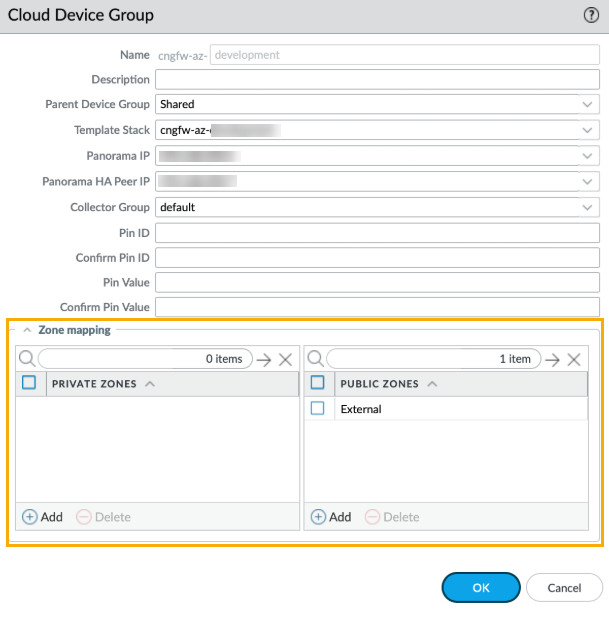
Task: Clear the Public Zones search with X icon
Action: (x=574, y=360)
